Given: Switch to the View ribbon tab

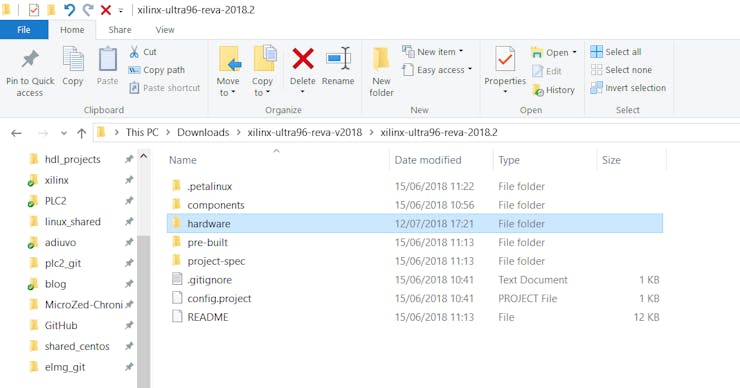Looking at the screenshot, I should click(x=165, y=30).
